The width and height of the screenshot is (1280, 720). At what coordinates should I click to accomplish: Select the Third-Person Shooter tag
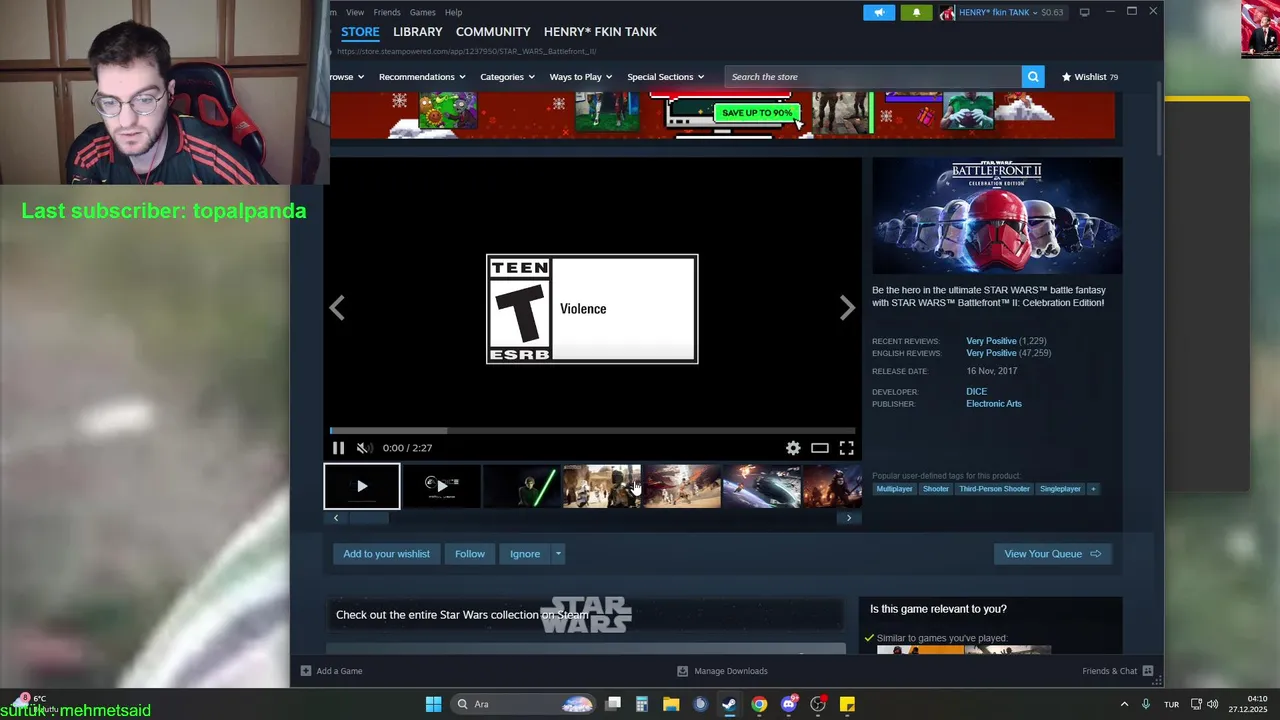pos(994,489)
